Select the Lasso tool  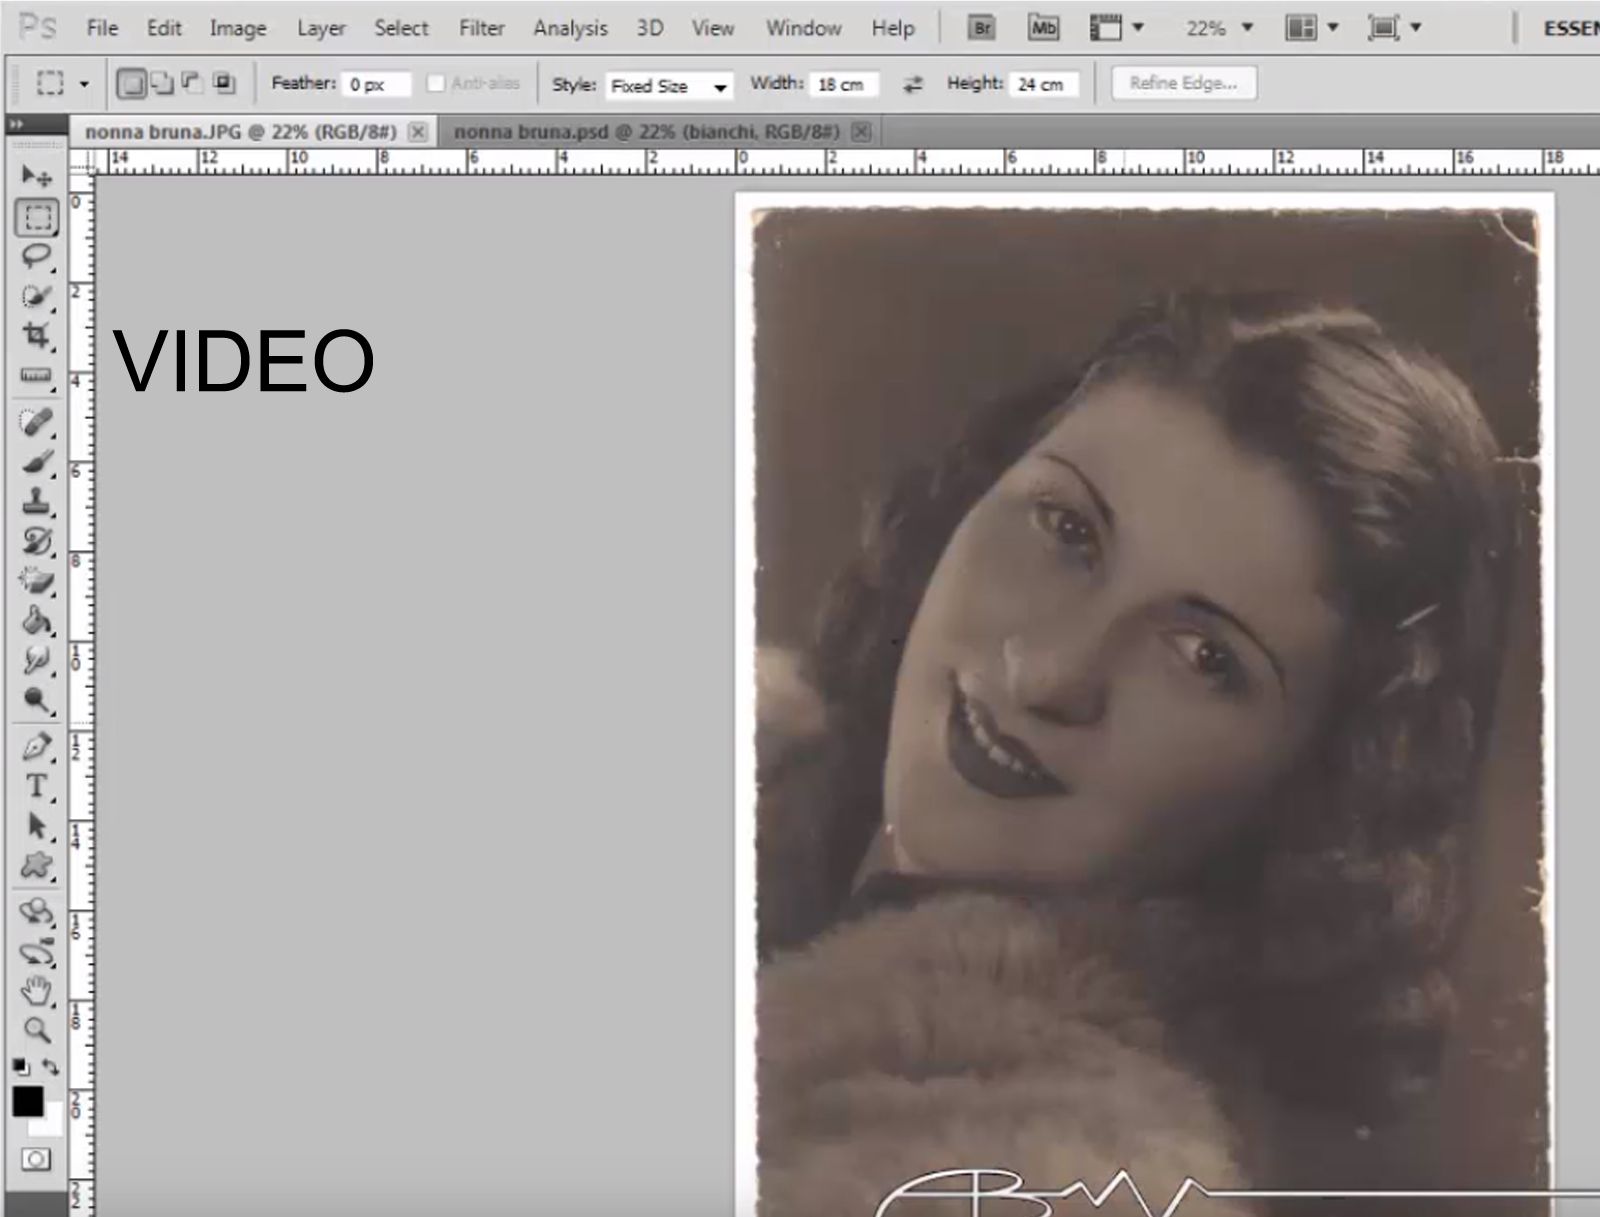(37, 256)
